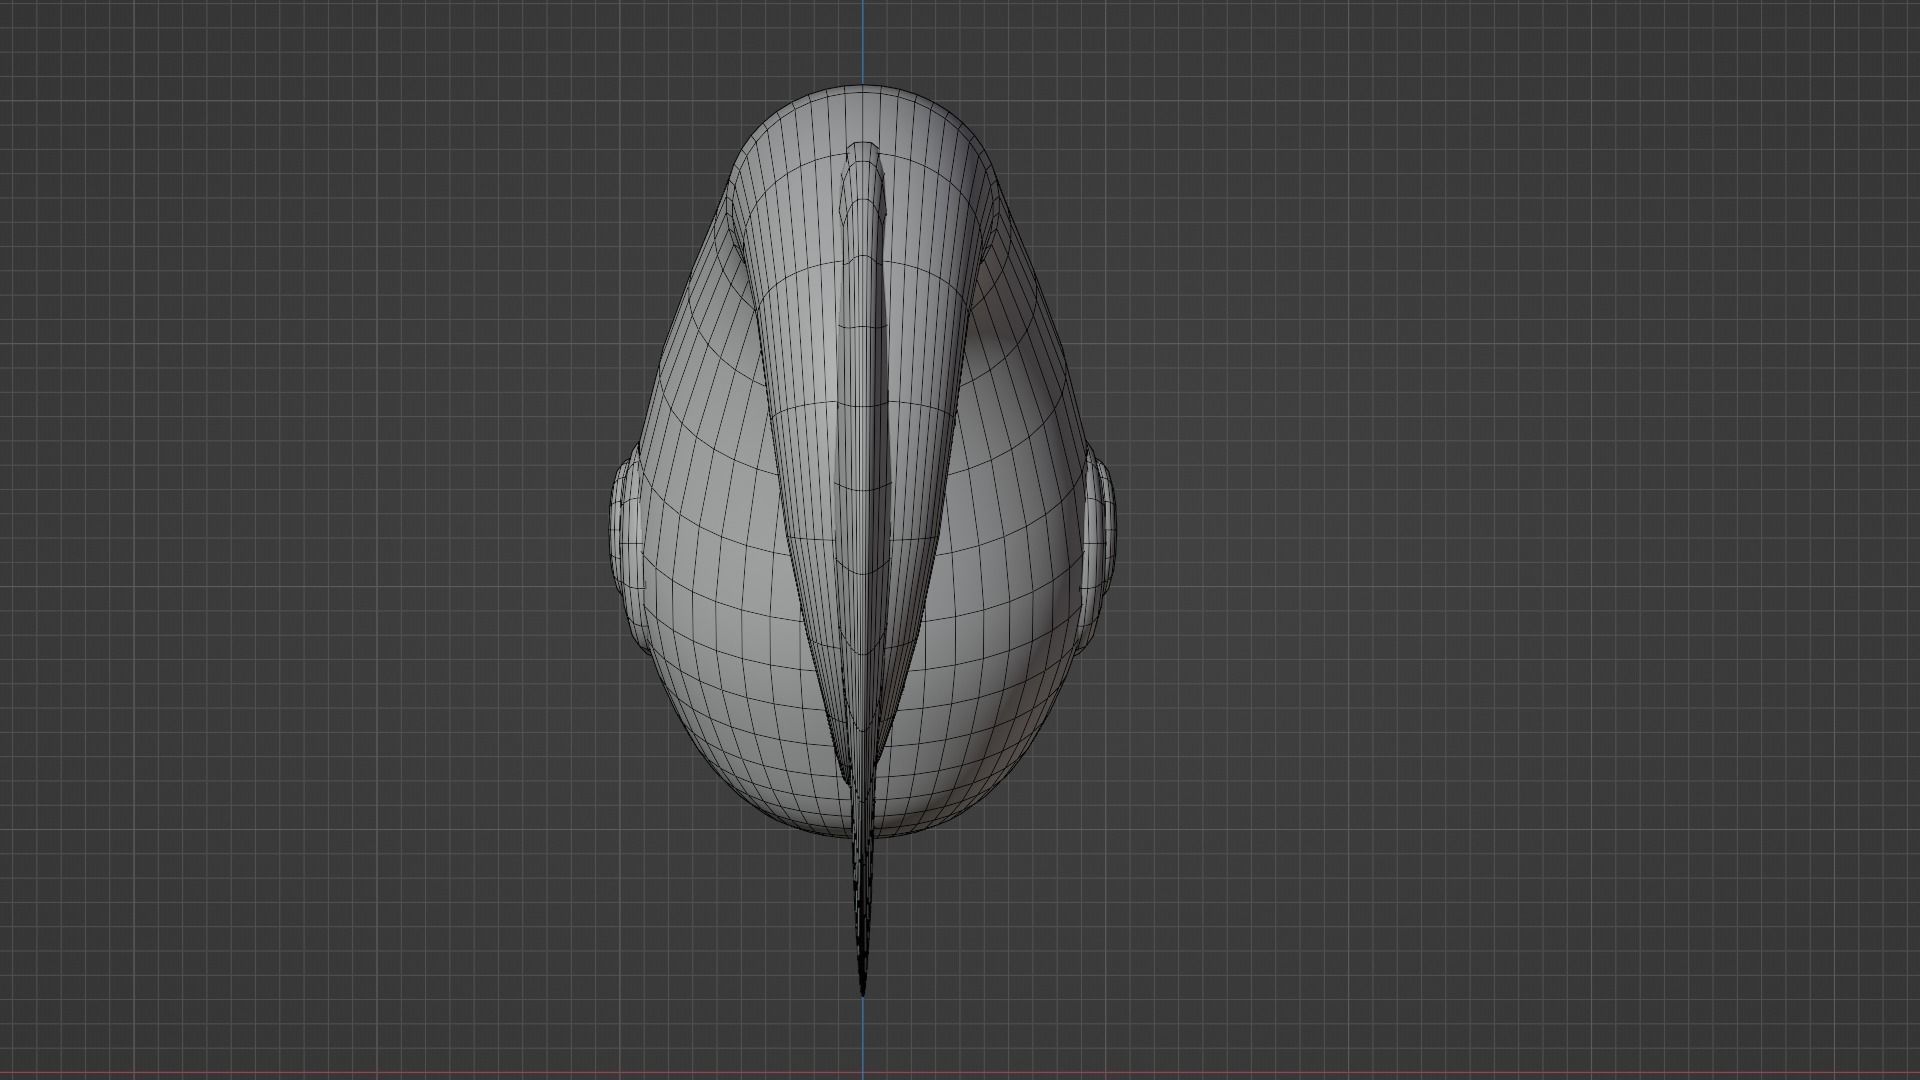Screen dimensions: 1920x1080
Task: Click the blue Z-axis line above the model
Action: click(863, 40)
